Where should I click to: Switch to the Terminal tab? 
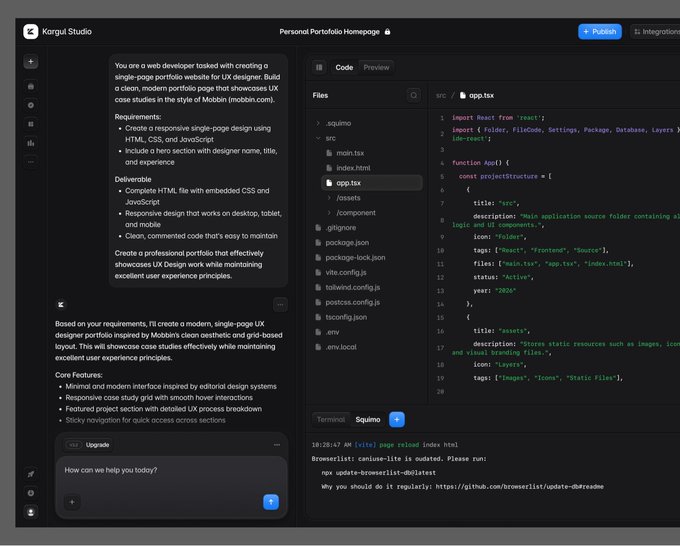point(331,419)
